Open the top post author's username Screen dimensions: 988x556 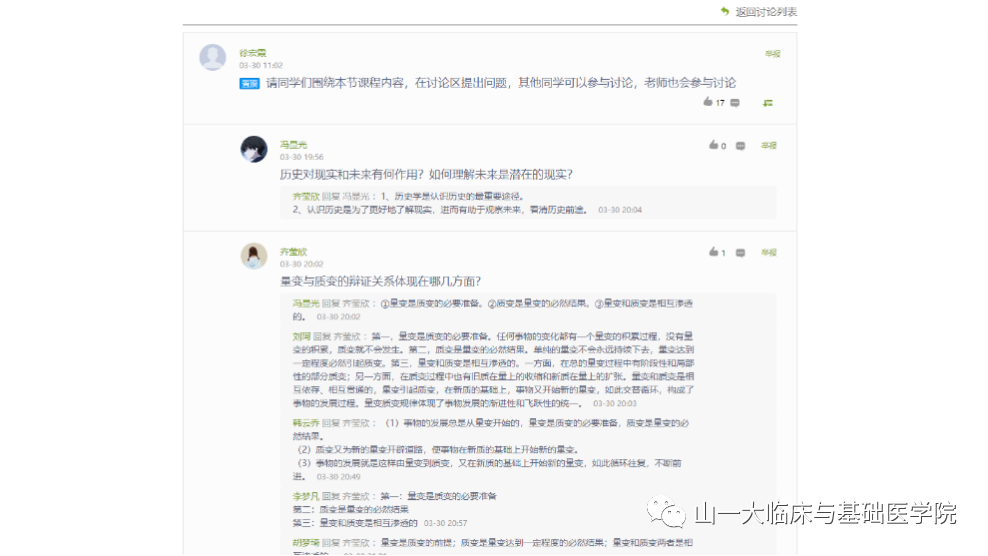click(252, 52)
